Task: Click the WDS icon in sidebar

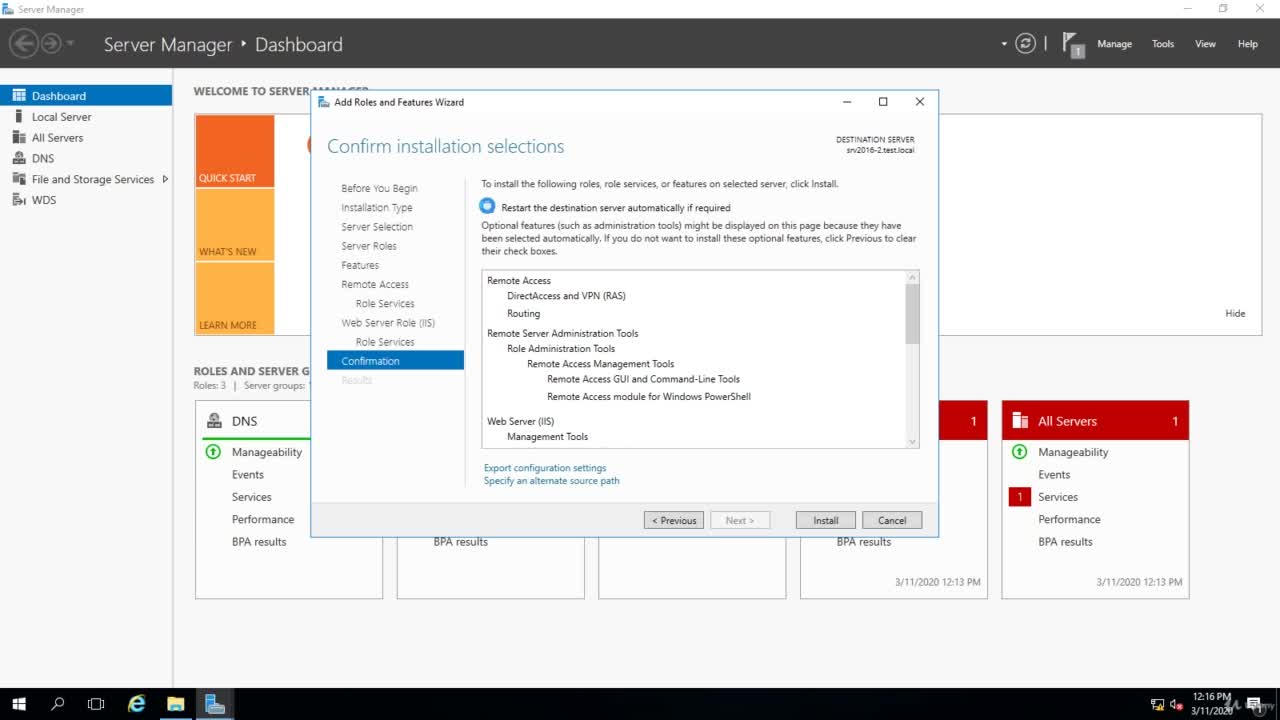Action: [x=18, y=200]
